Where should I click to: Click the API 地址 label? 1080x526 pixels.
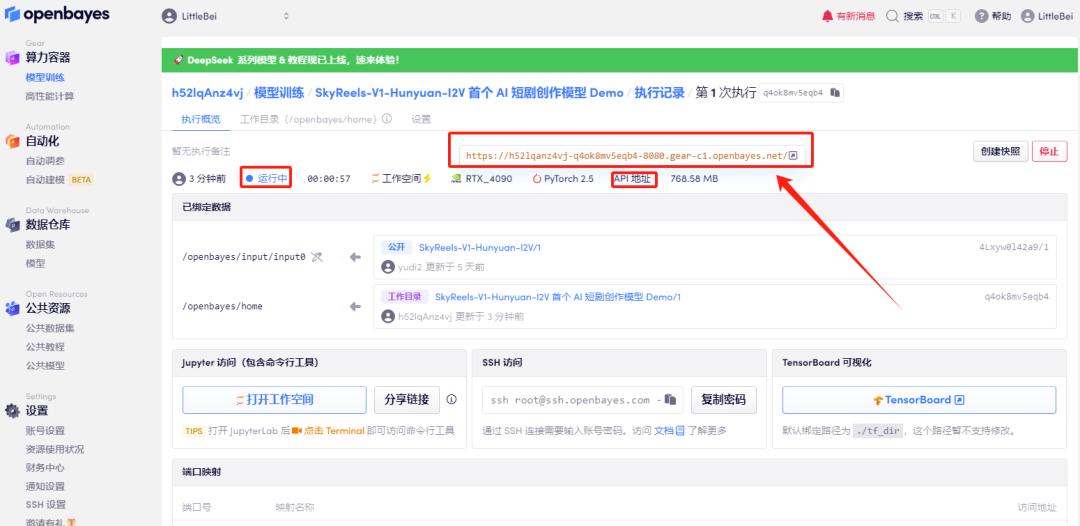(634, 179)
